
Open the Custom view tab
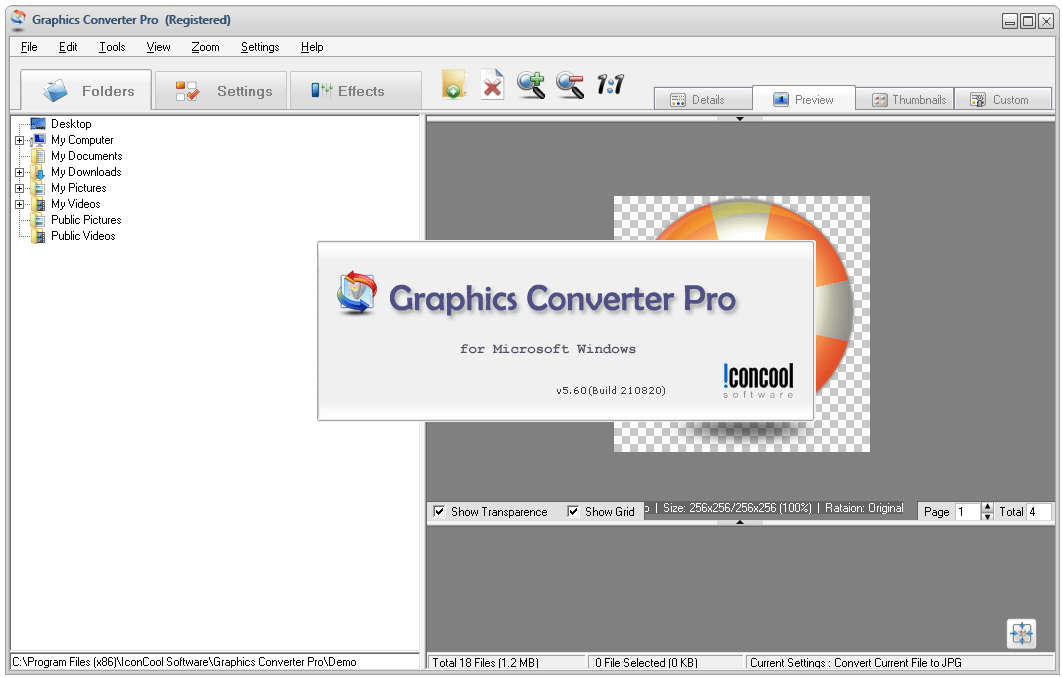click(x=1003, y=100)
